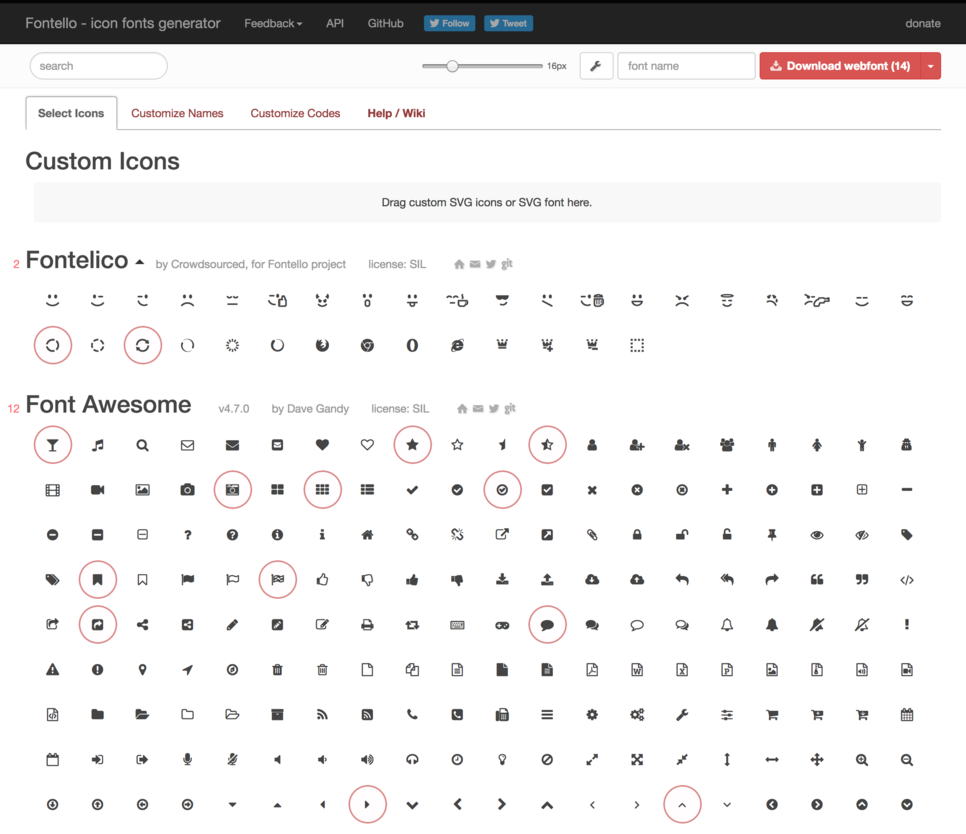The height and width of the screenshot is (834, 966).
Task: Select the Firefox browser icon
Action: (x=322, y=345)
